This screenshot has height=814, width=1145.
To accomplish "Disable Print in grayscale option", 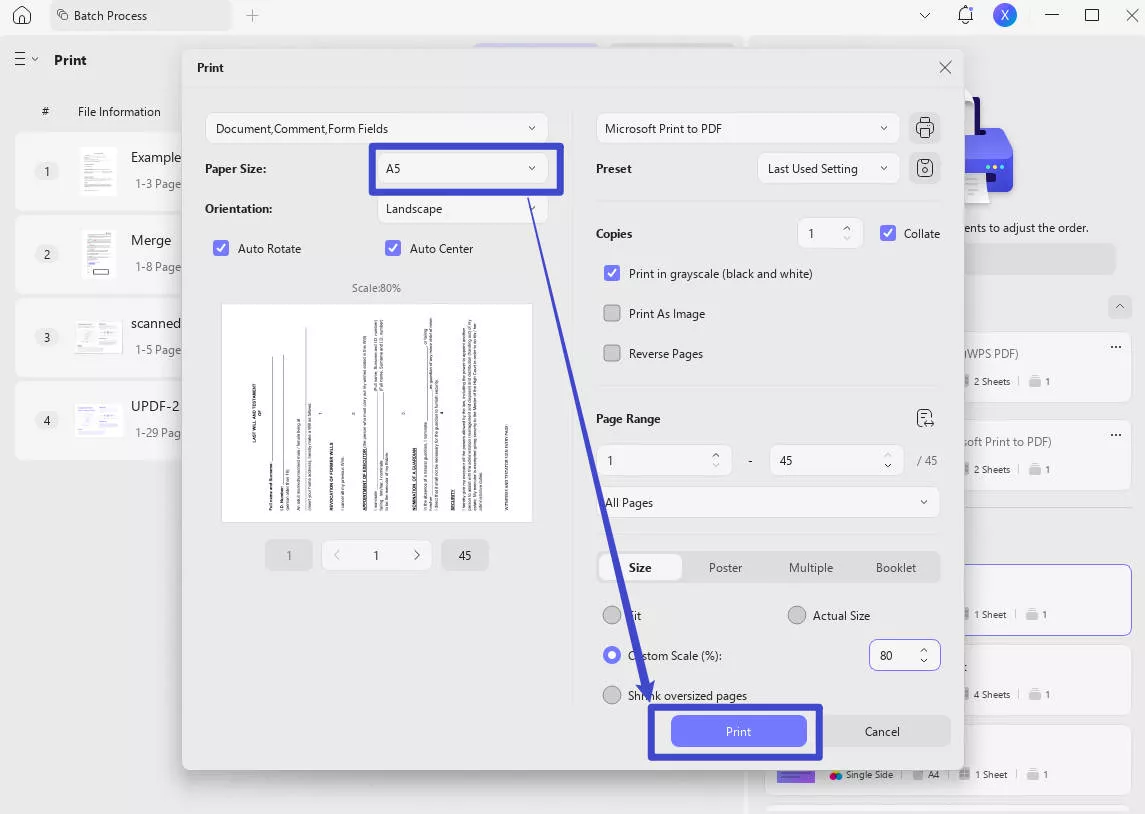I will point(612,273).
